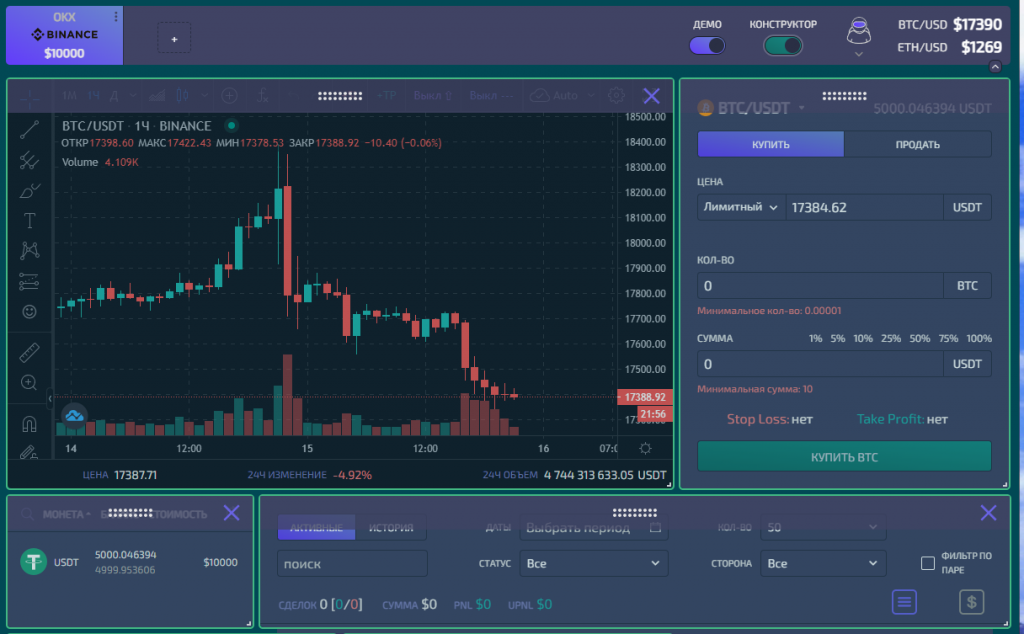
Task: Click the lock drawings pencil icon
Action: [29, 452]
